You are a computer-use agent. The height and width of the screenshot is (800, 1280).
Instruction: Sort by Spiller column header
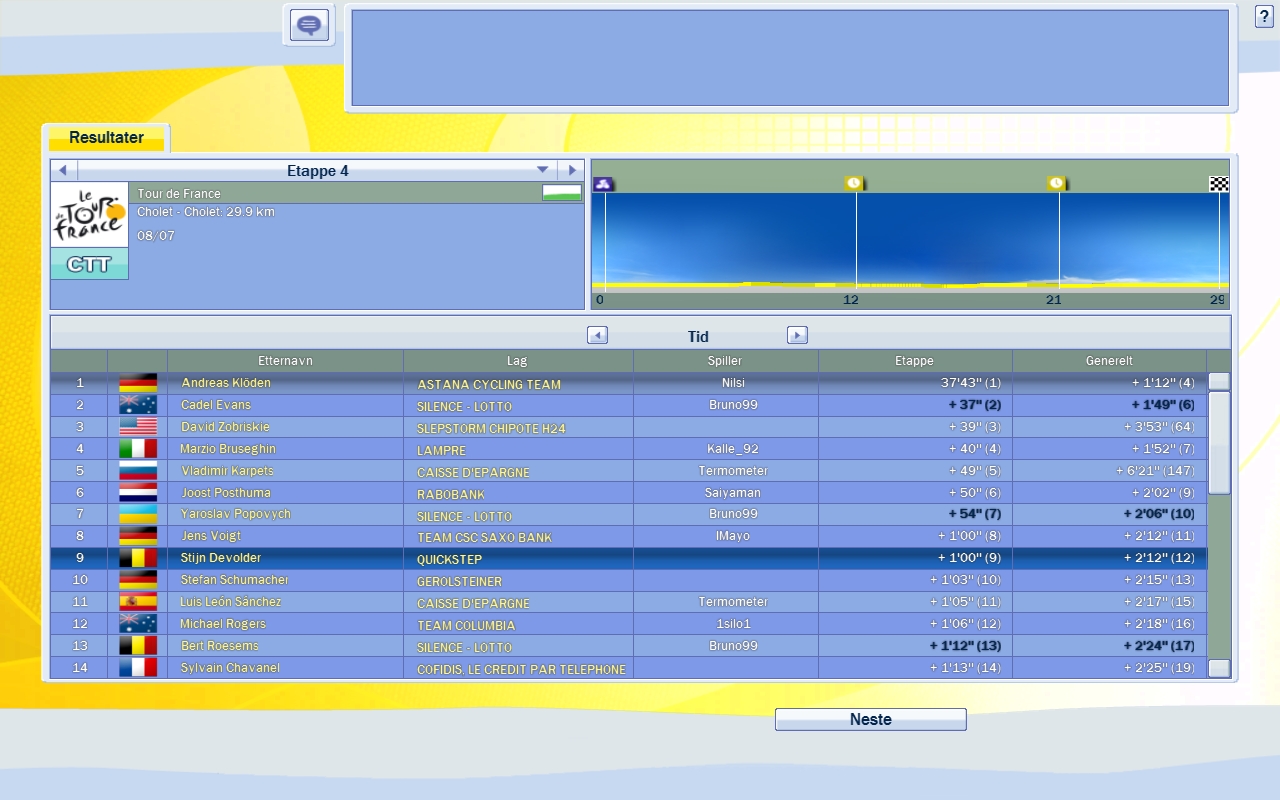click(726, 361)
